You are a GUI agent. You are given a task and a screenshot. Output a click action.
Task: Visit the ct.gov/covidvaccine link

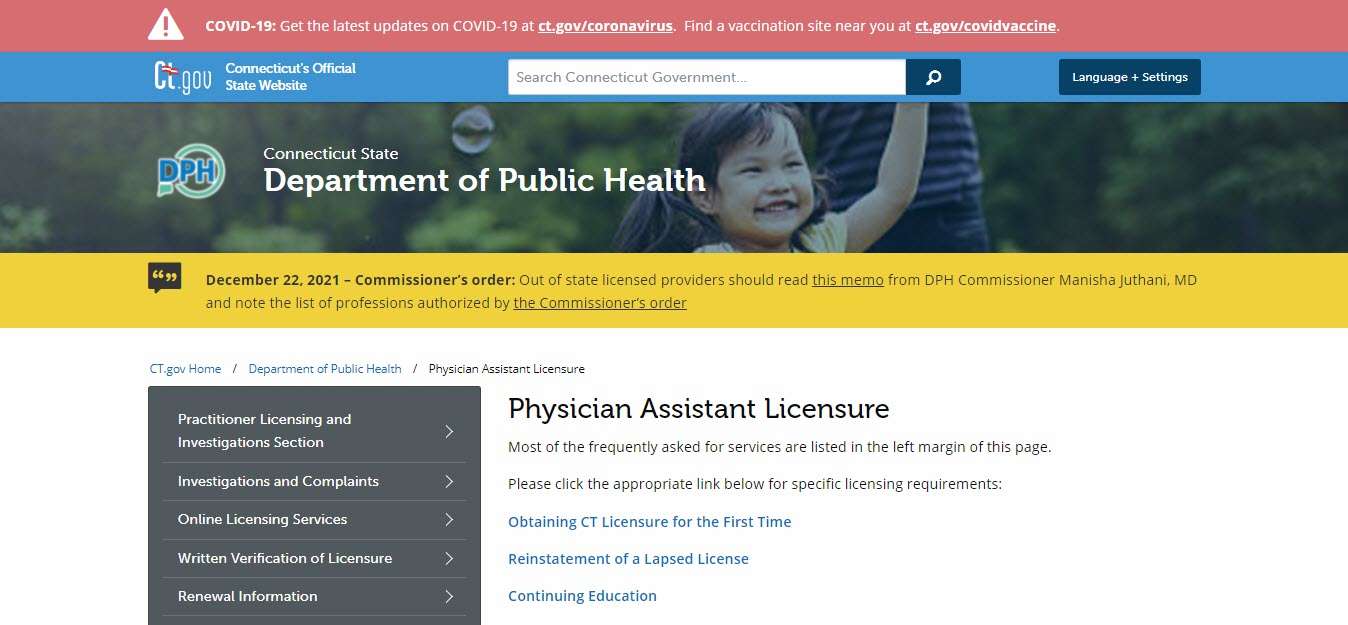click(985, 26)
